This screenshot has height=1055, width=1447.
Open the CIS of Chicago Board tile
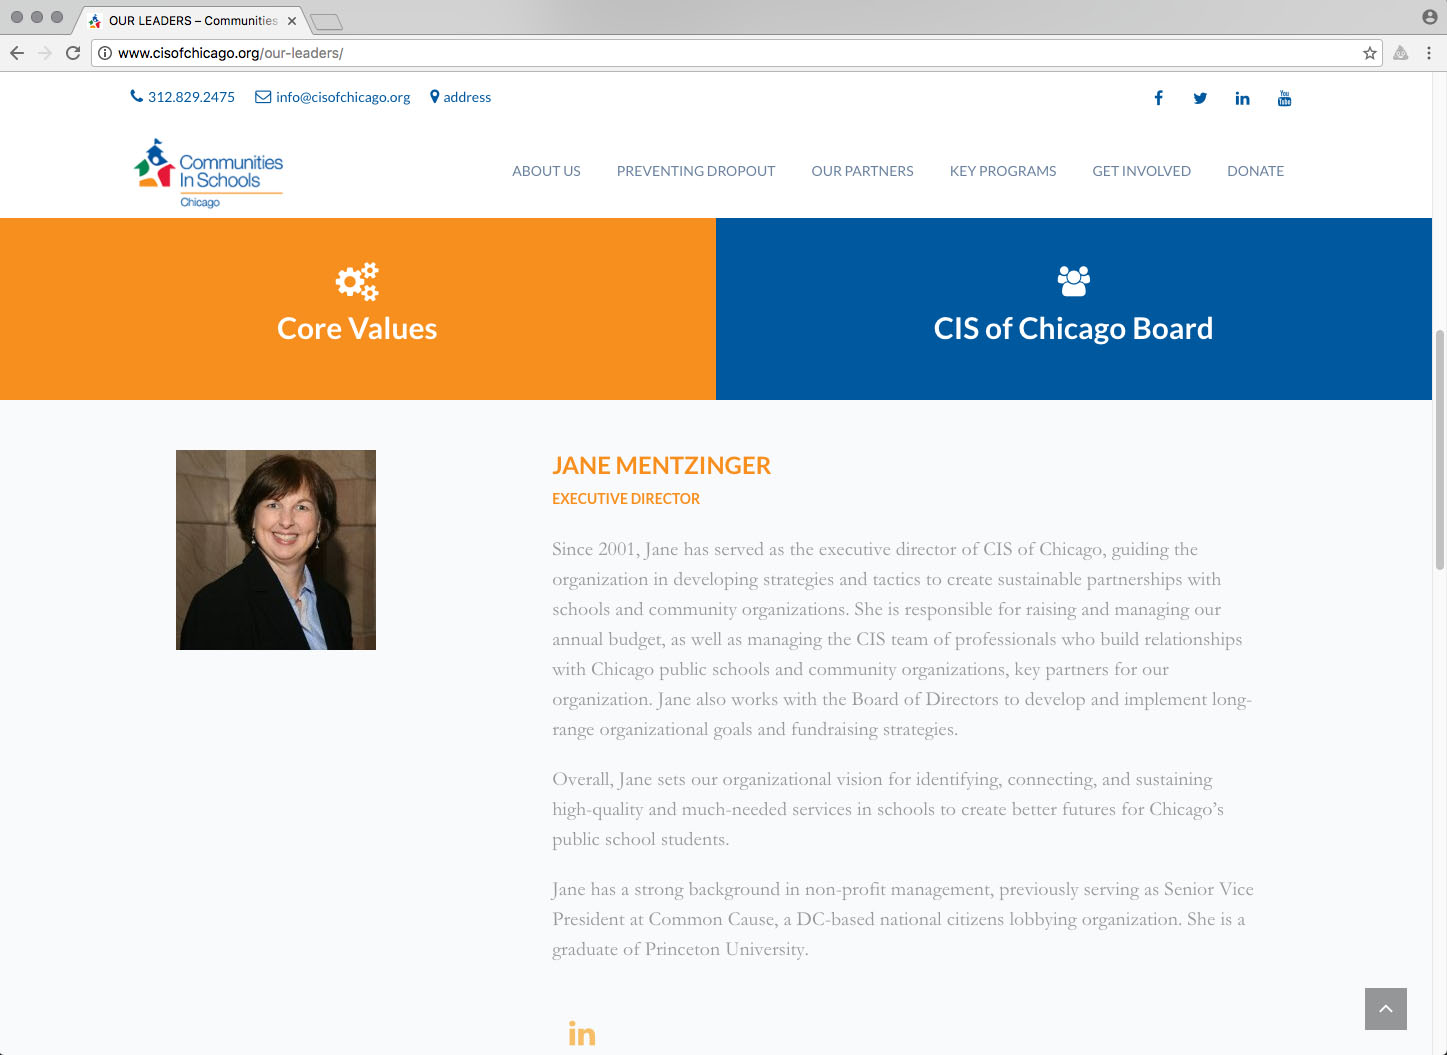coord(1073,309)
